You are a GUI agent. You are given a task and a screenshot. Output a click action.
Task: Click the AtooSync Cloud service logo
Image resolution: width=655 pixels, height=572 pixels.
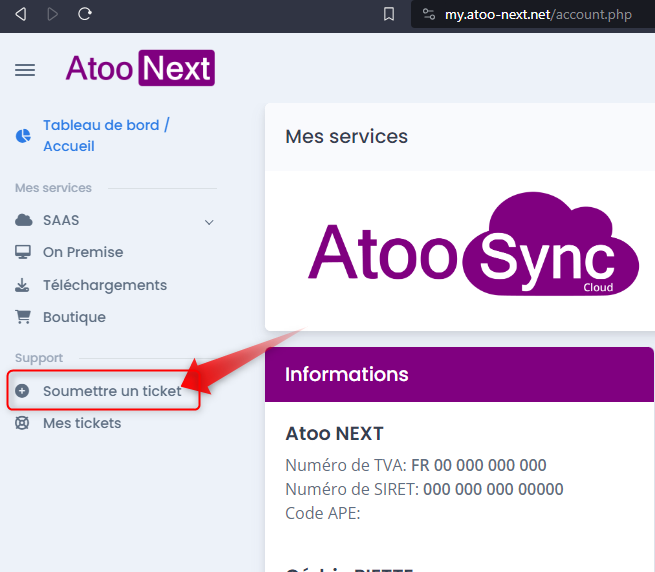[473, 244]
